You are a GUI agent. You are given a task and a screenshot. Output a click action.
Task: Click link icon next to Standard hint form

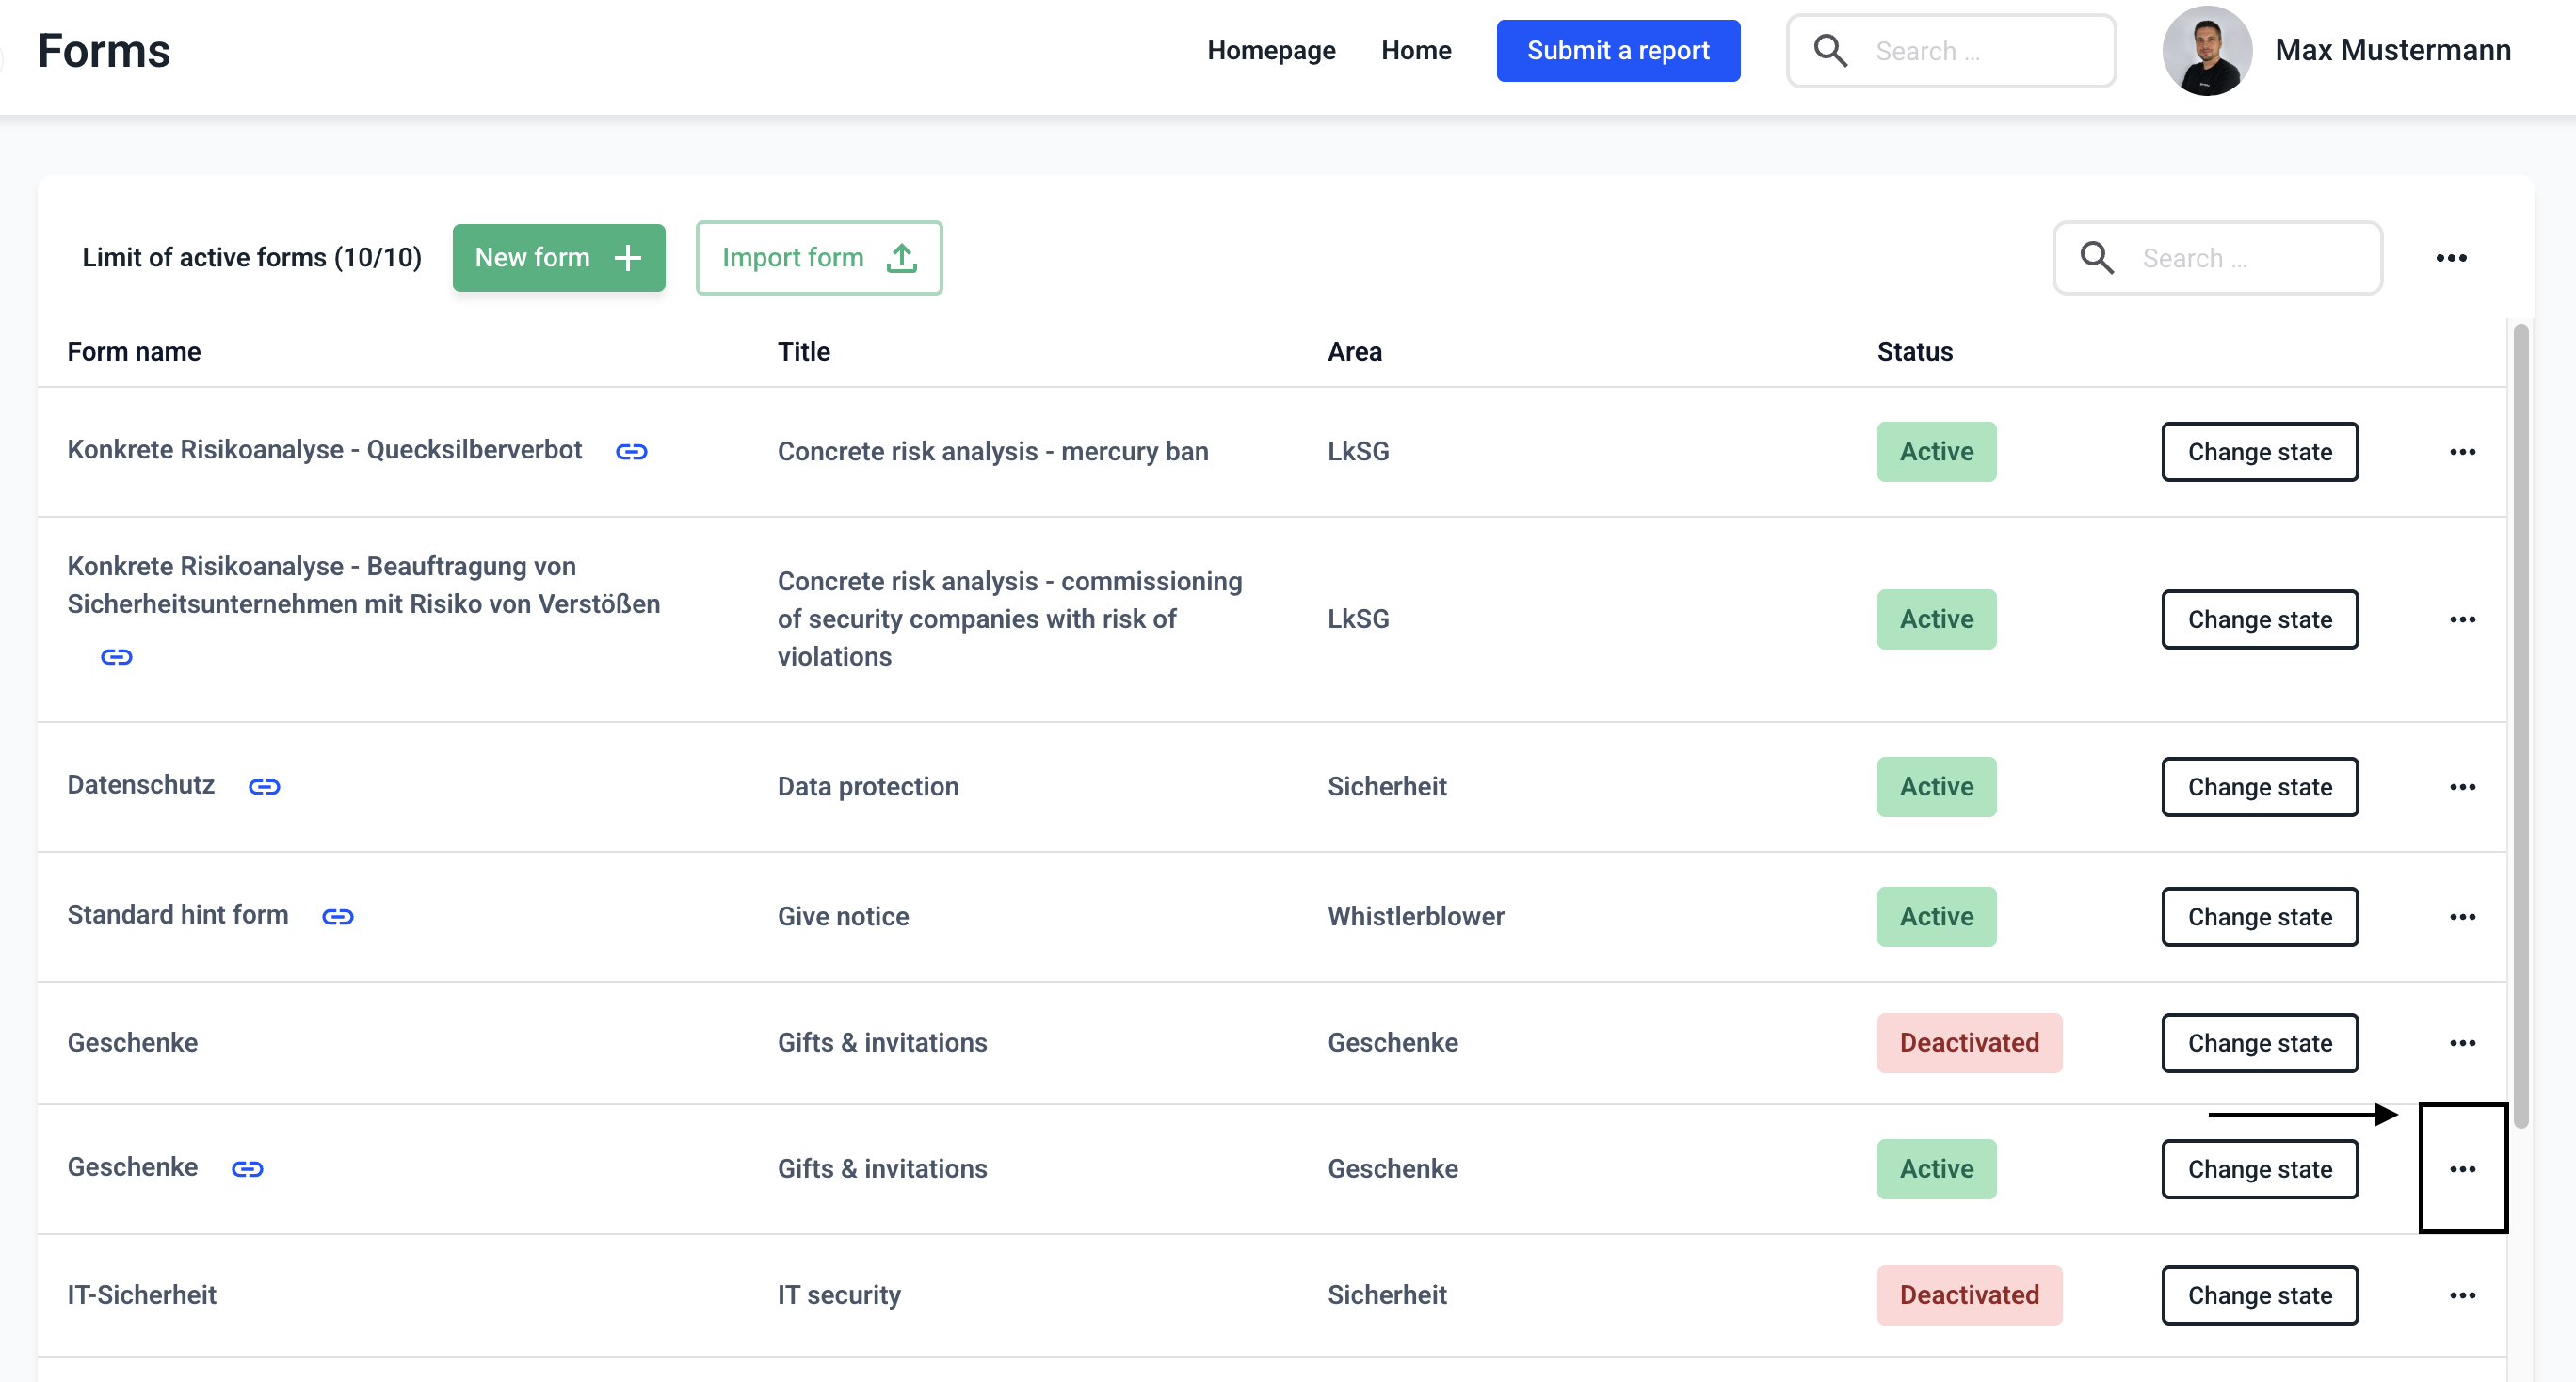tap(337, 917)
